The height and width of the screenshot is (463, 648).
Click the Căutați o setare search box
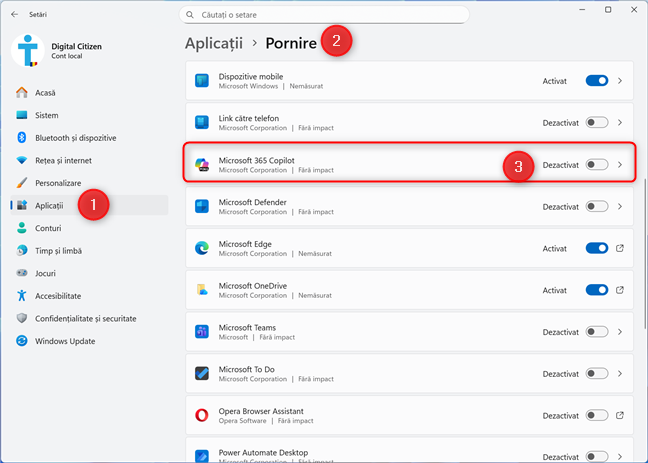324,15
